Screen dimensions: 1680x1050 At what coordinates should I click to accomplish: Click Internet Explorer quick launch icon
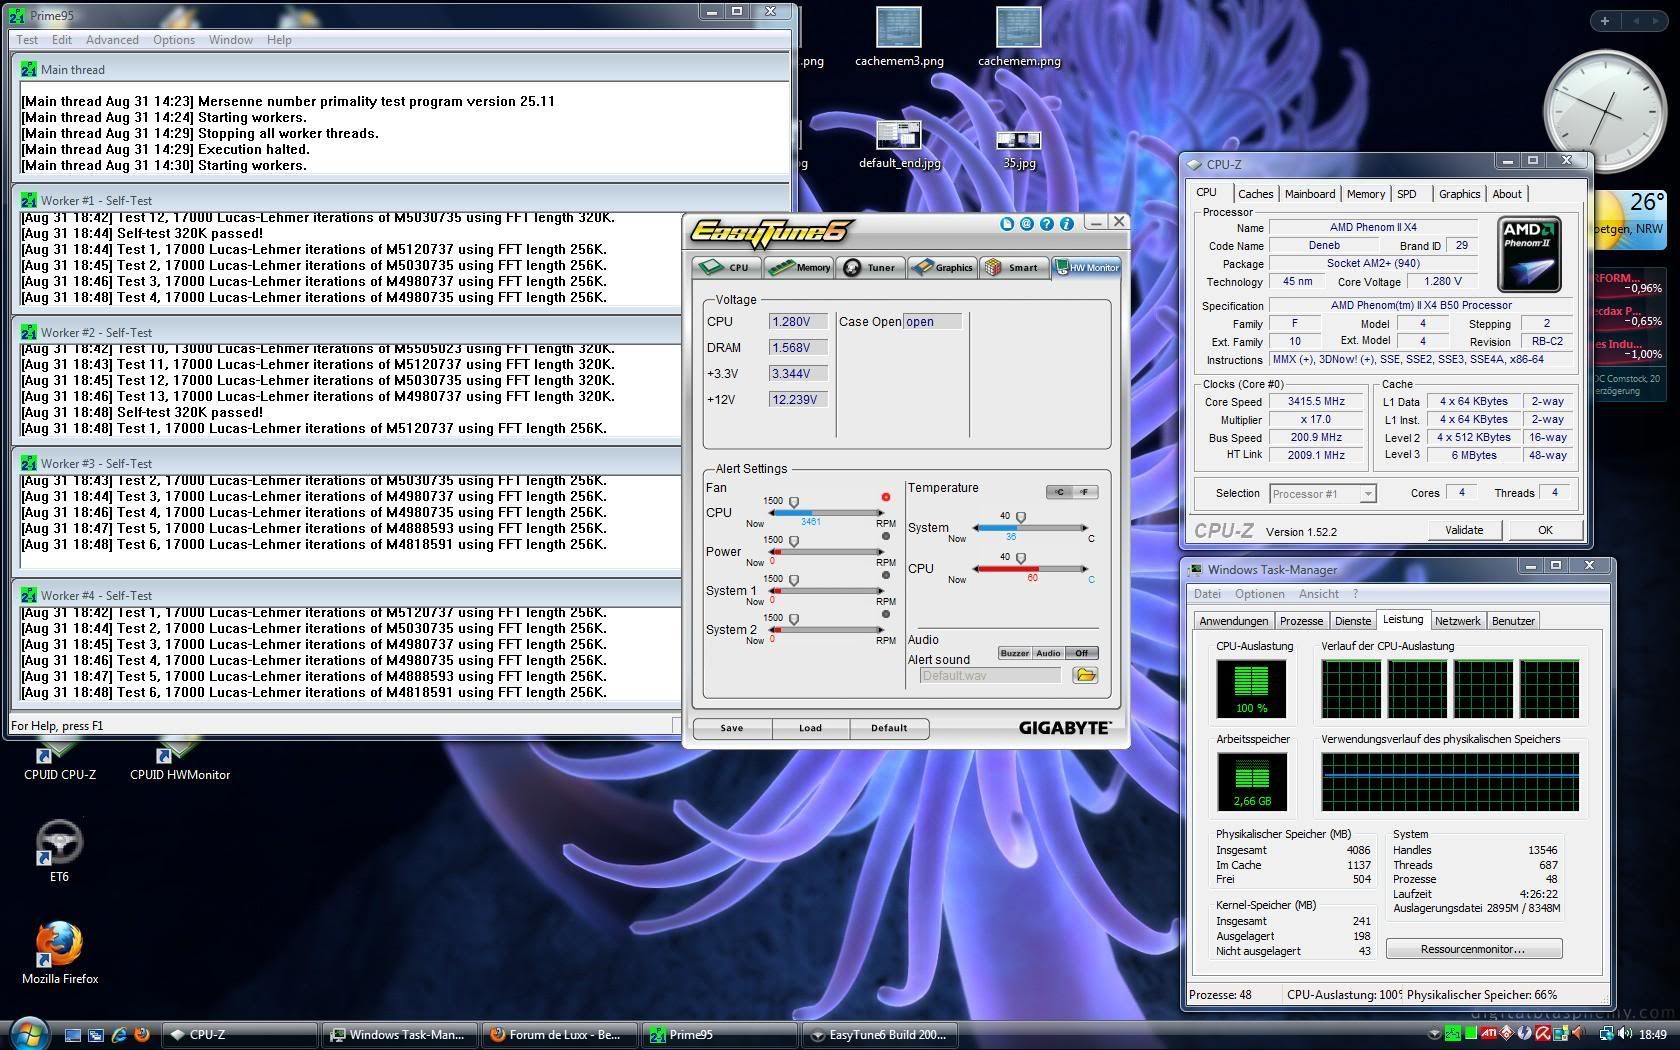119,1034
